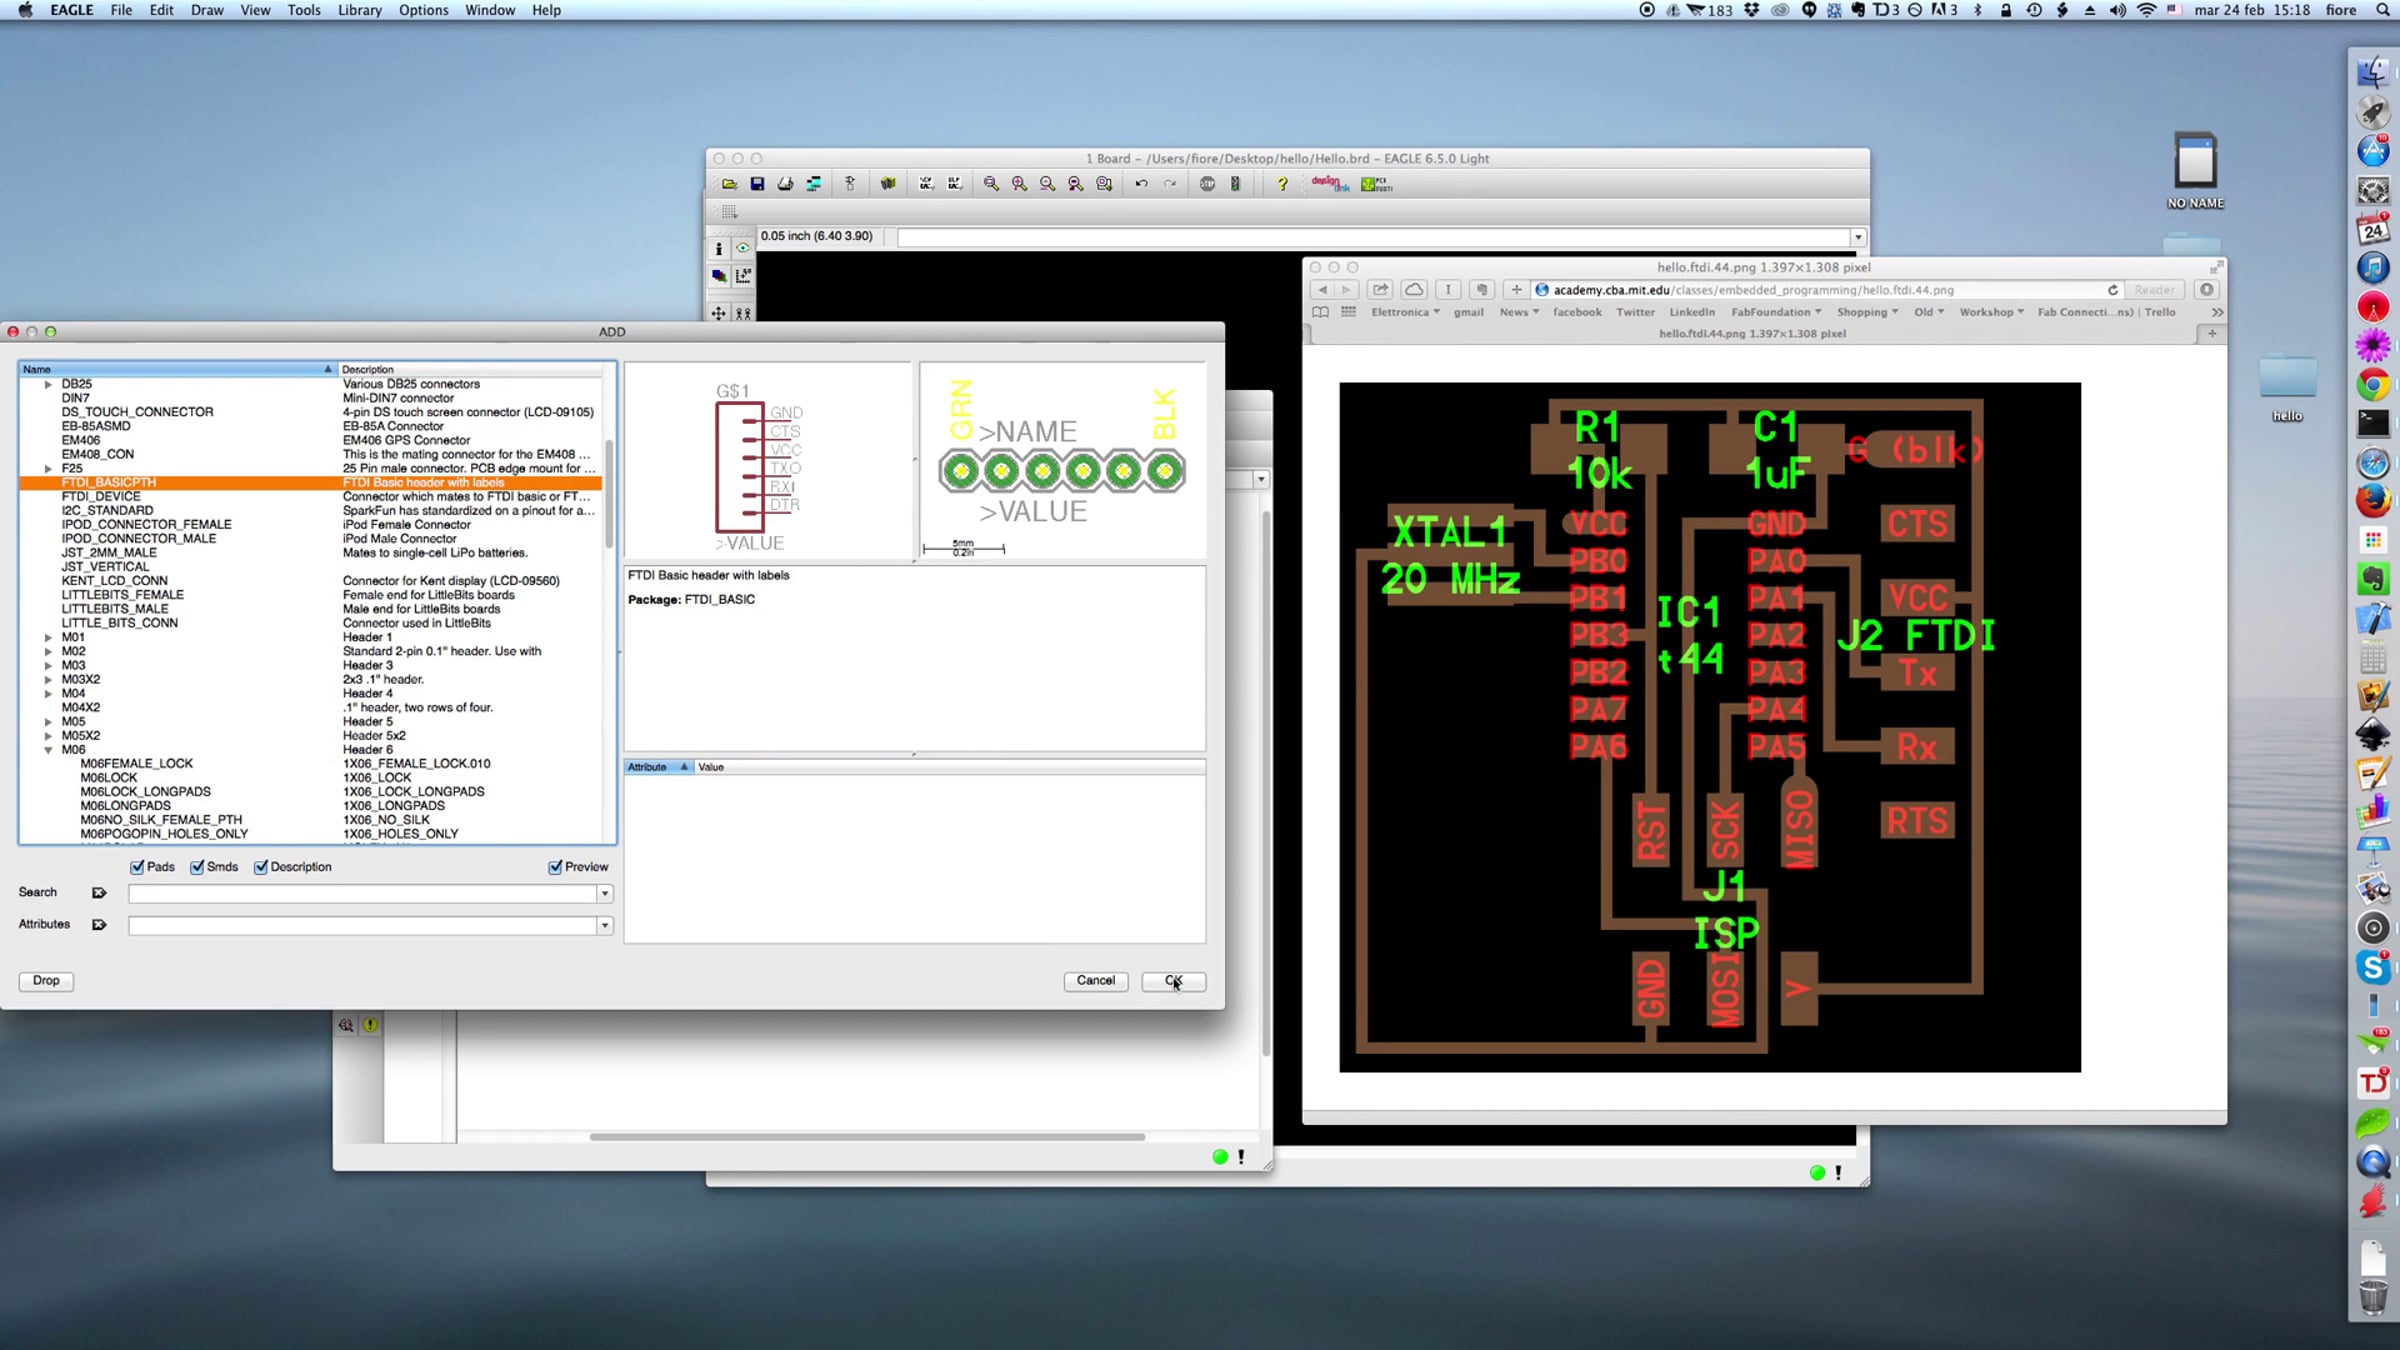2400x1350 pixels.
Task: Open Spotlight search in the menu bar
Action: 2382,10
